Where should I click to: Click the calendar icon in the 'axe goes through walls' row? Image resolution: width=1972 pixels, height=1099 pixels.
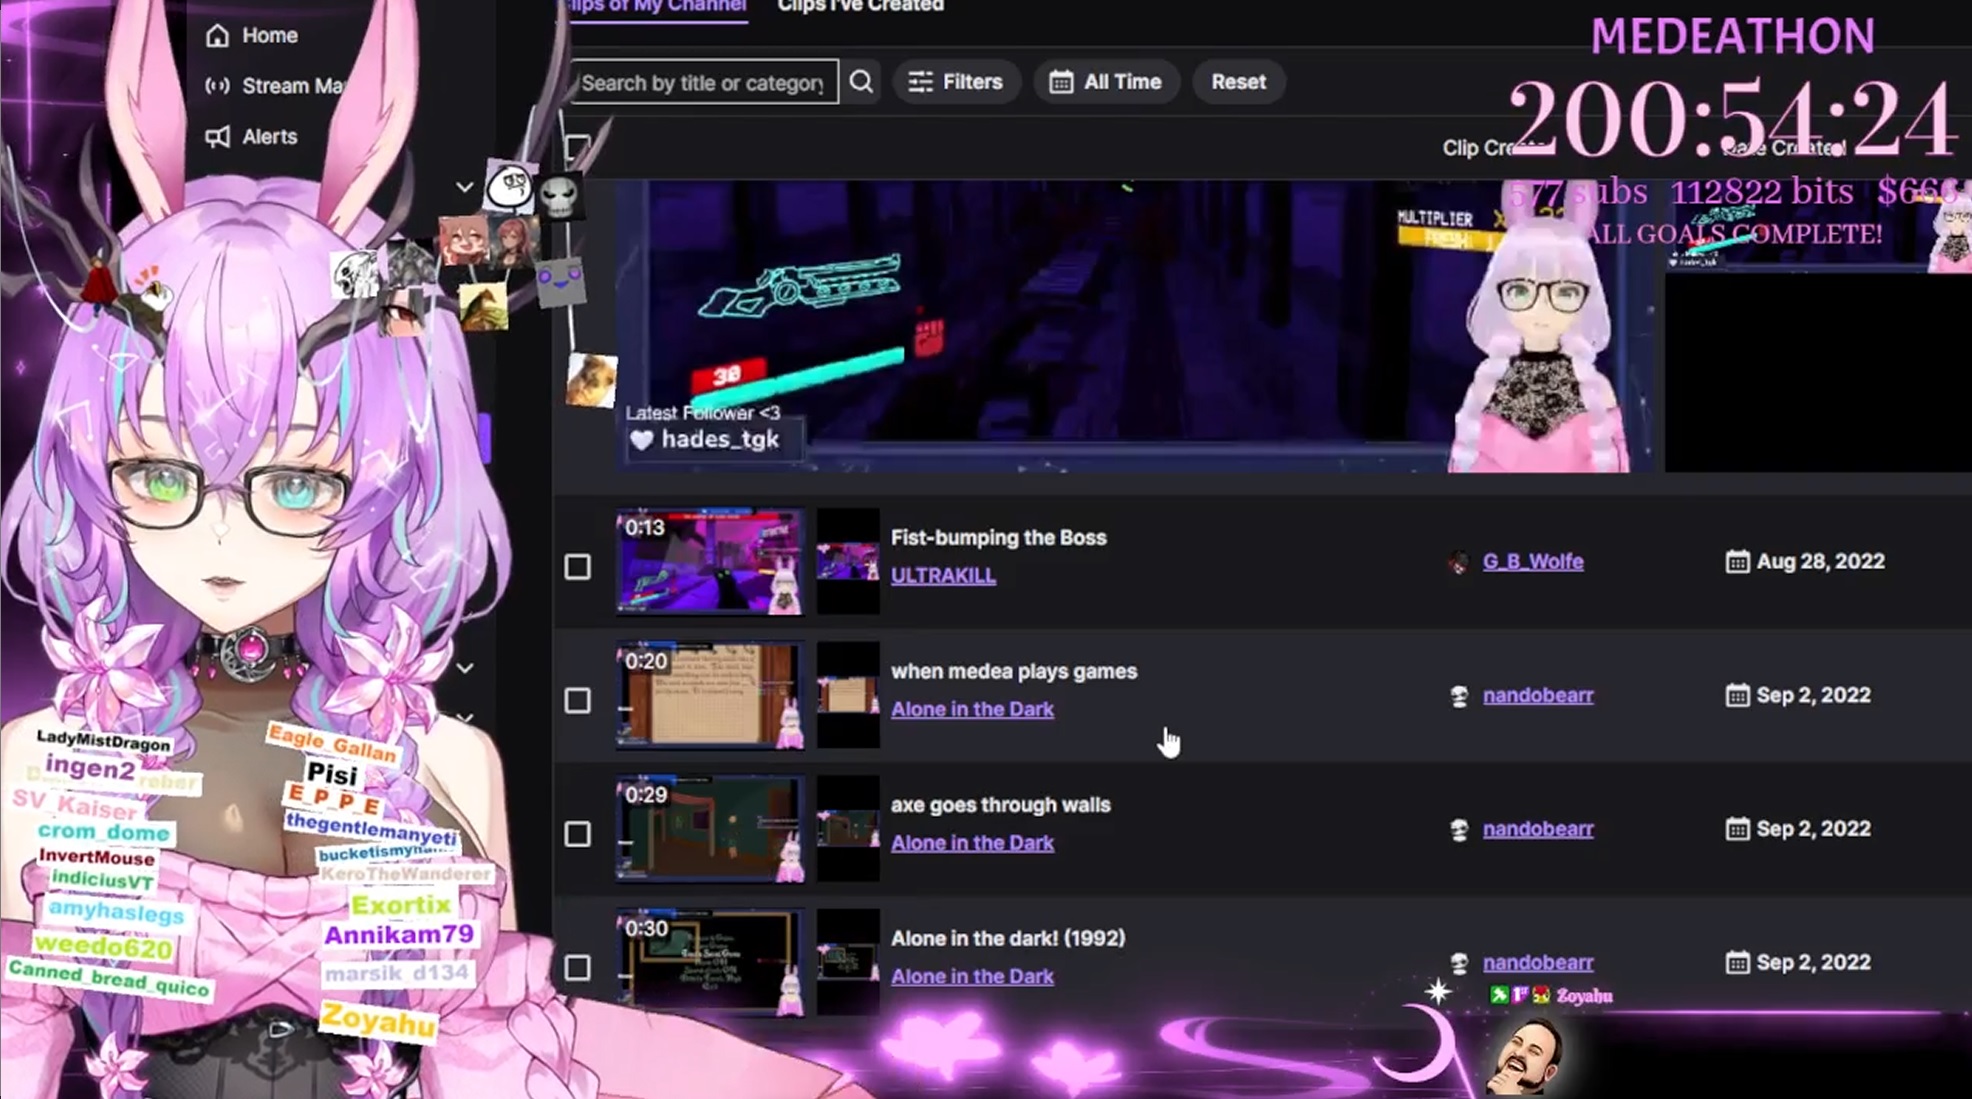[x=1737, y=829]
